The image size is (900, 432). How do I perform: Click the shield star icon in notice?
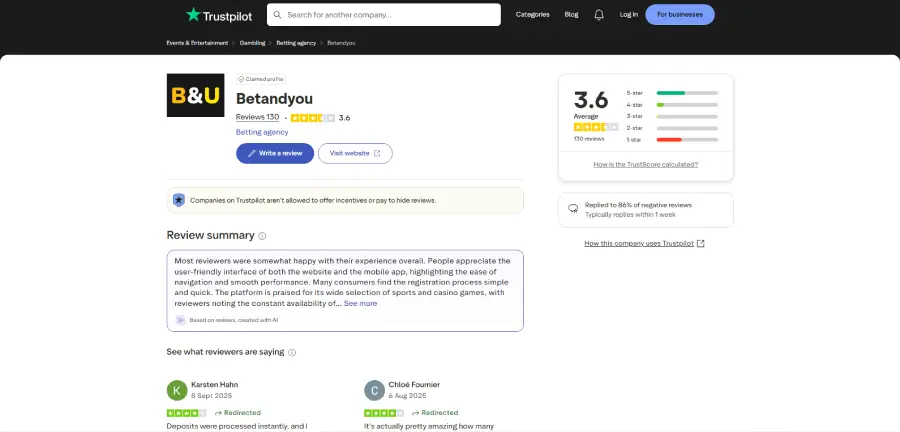tap(179, 200)
